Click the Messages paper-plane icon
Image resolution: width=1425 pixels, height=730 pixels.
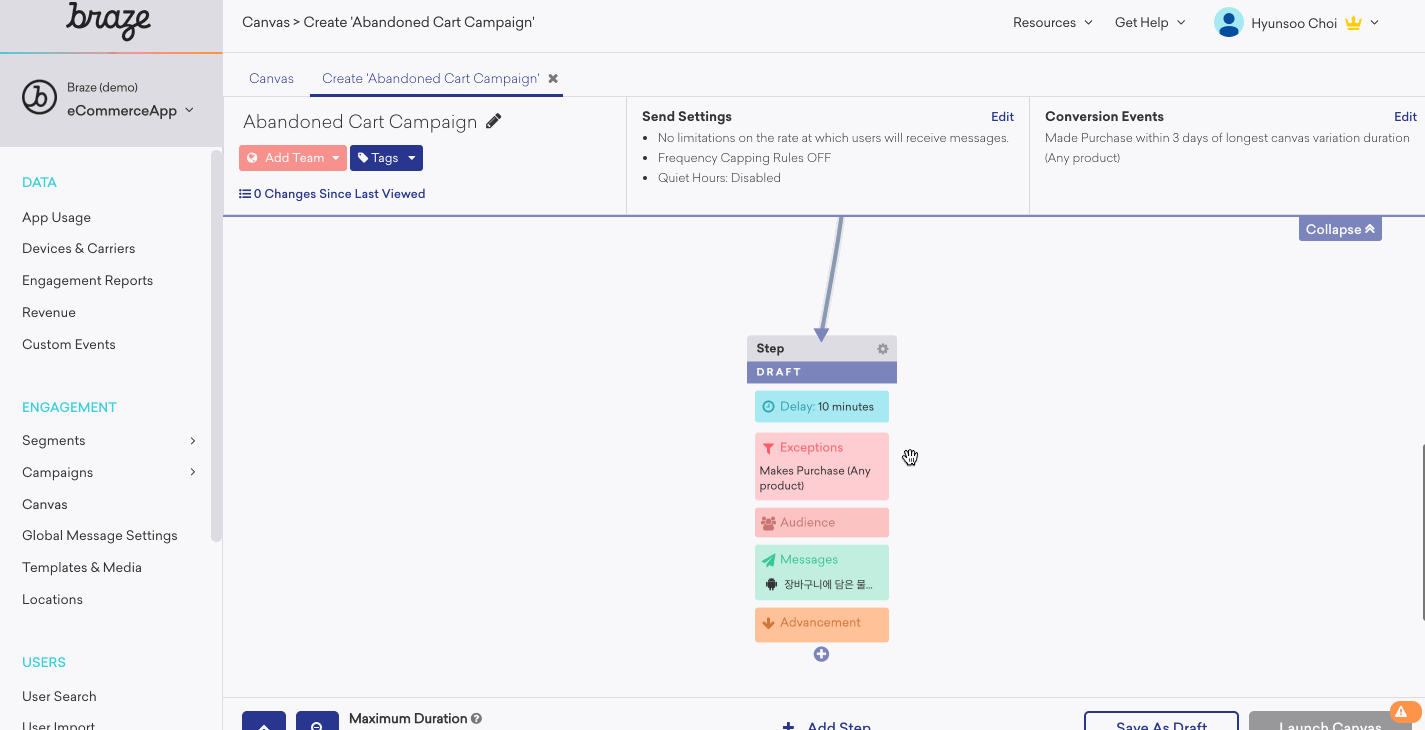[x=768, y=560]
